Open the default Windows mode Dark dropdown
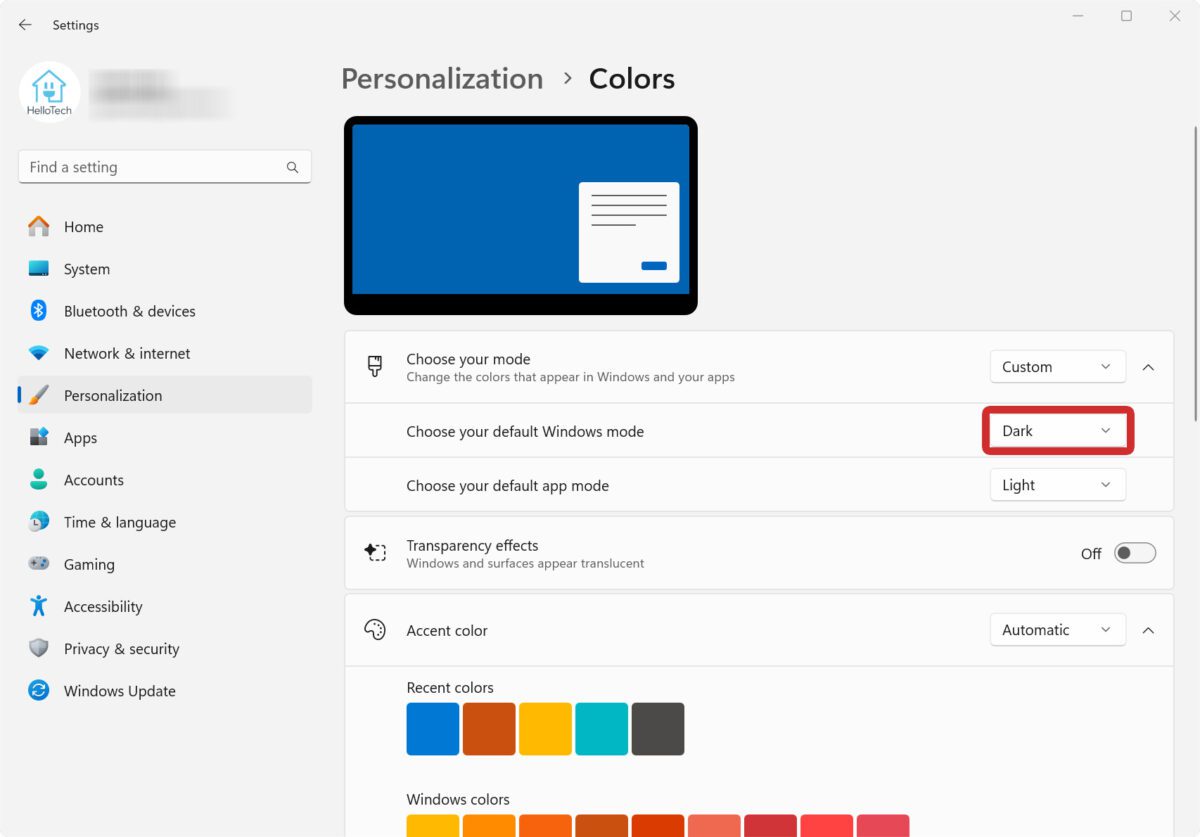1200x837 pixels. [x=1057, y=431]
